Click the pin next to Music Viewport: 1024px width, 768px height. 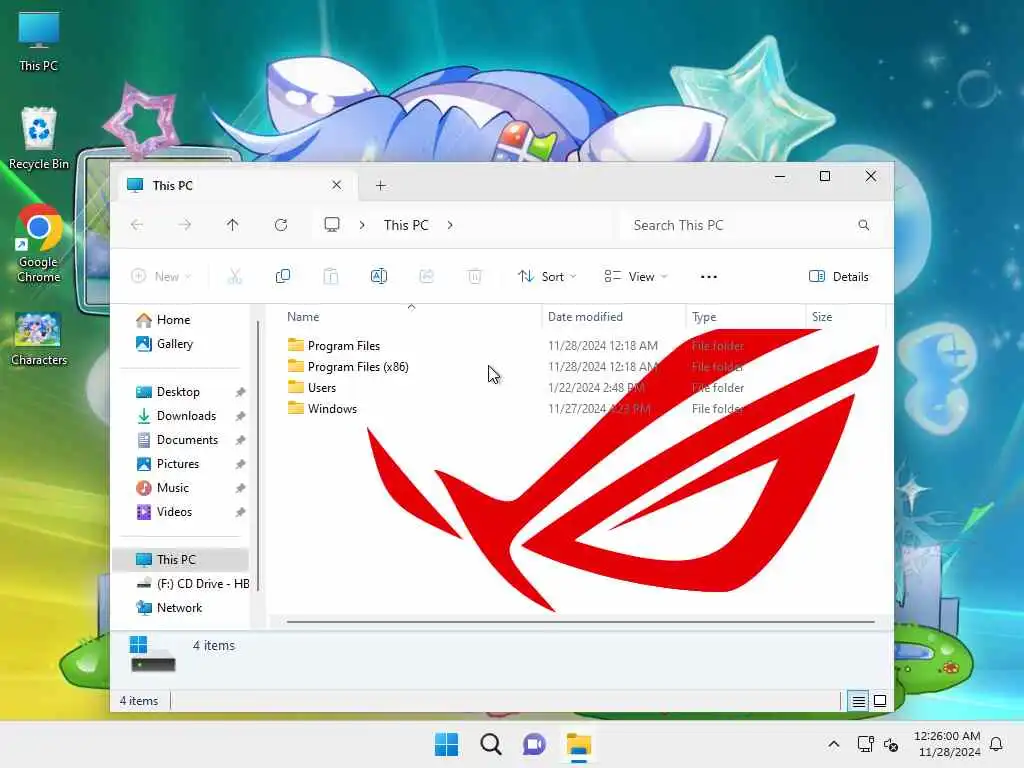240,488
